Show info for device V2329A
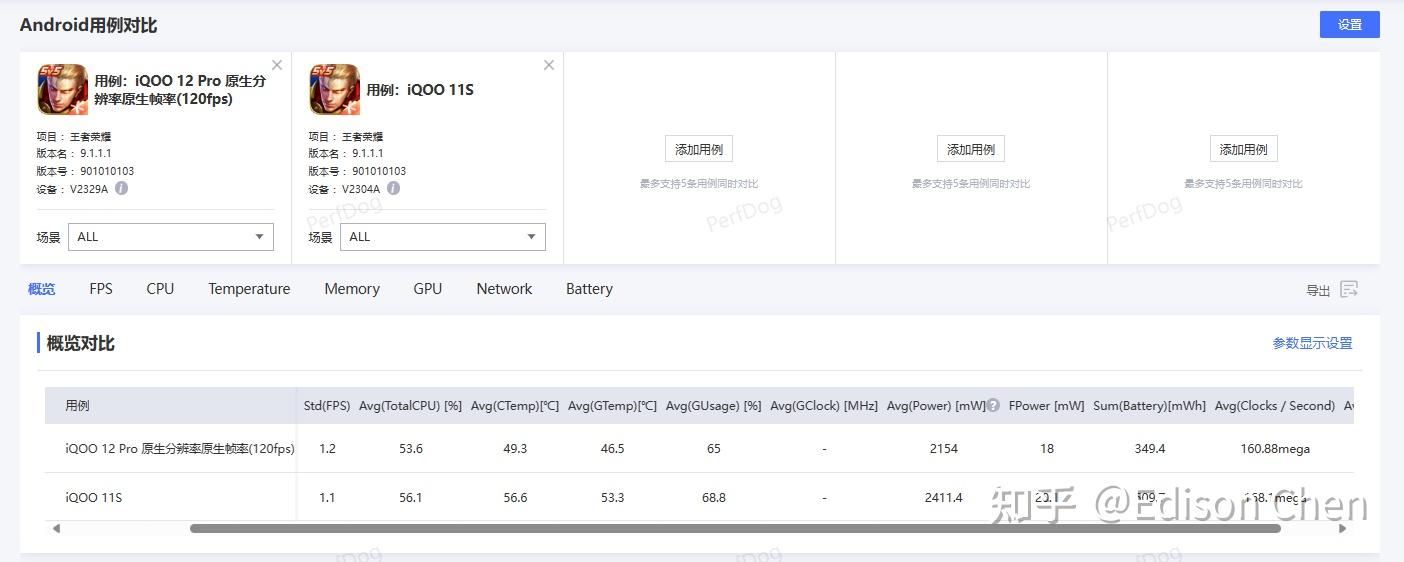This screenshot has height=562, width=1404. pos(121,188)
